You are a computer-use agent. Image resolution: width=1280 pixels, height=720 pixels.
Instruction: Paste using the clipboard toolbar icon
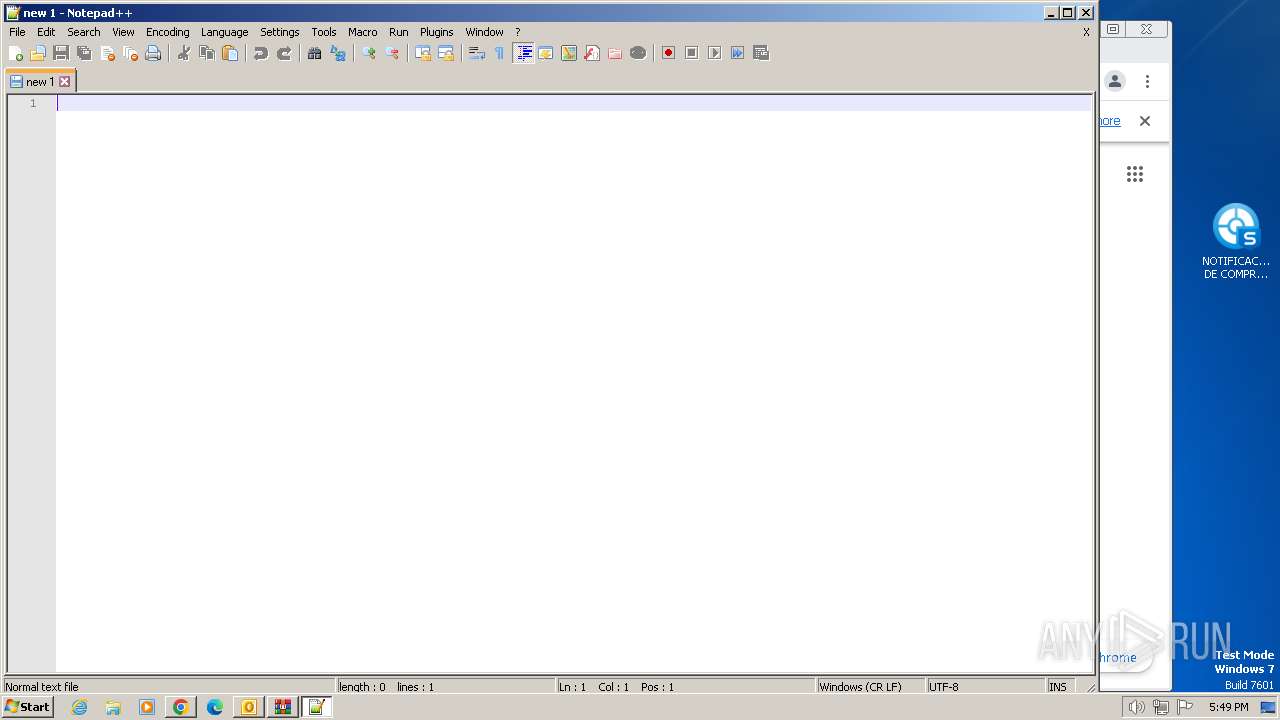click(230, 53)
